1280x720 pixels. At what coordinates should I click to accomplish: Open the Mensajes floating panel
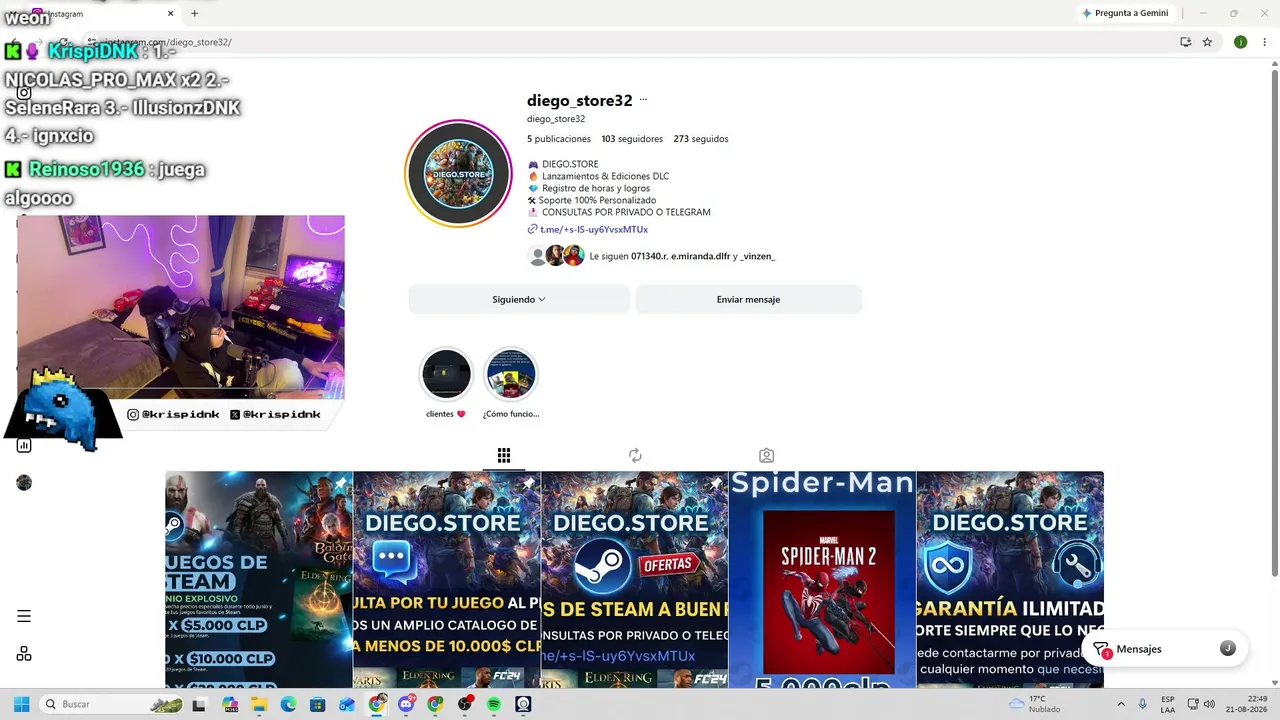click(x=1164, y=649)
